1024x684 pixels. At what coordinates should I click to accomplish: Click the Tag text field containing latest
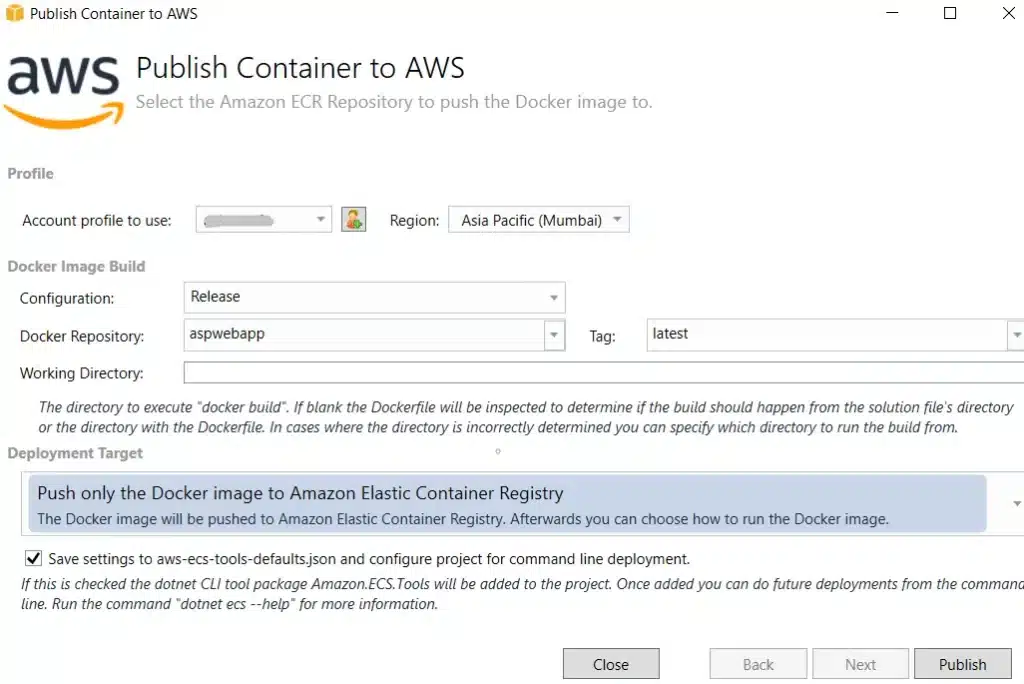[x=827, y=335]
